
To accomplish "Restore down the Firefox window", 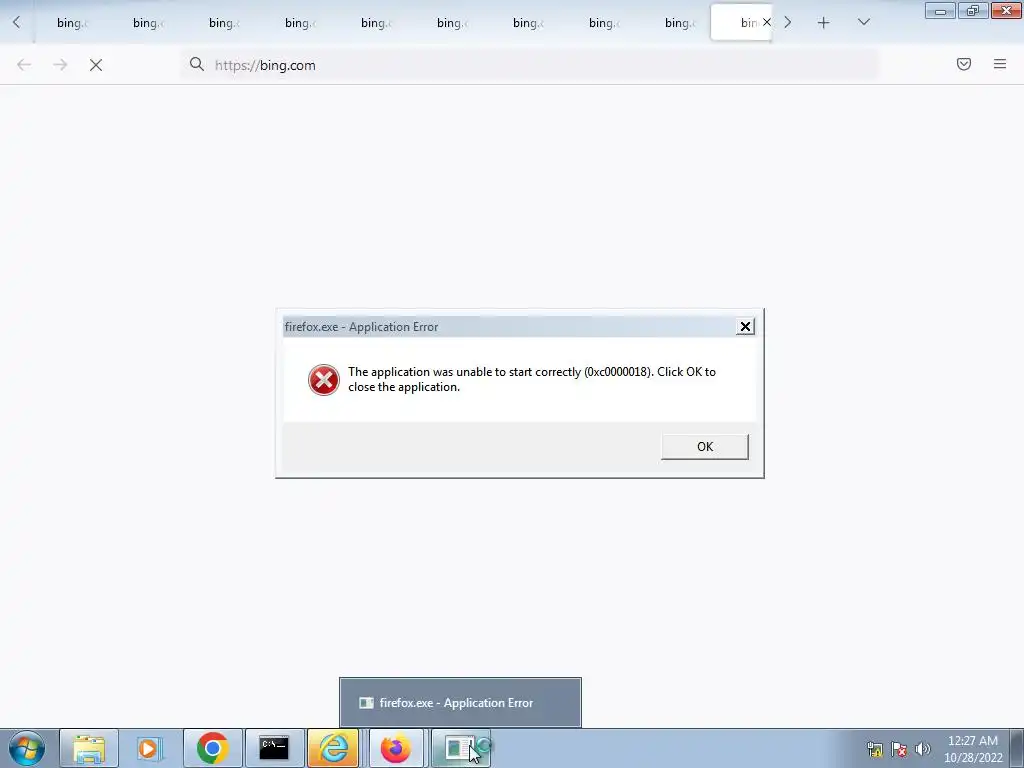I will (973, 10).
